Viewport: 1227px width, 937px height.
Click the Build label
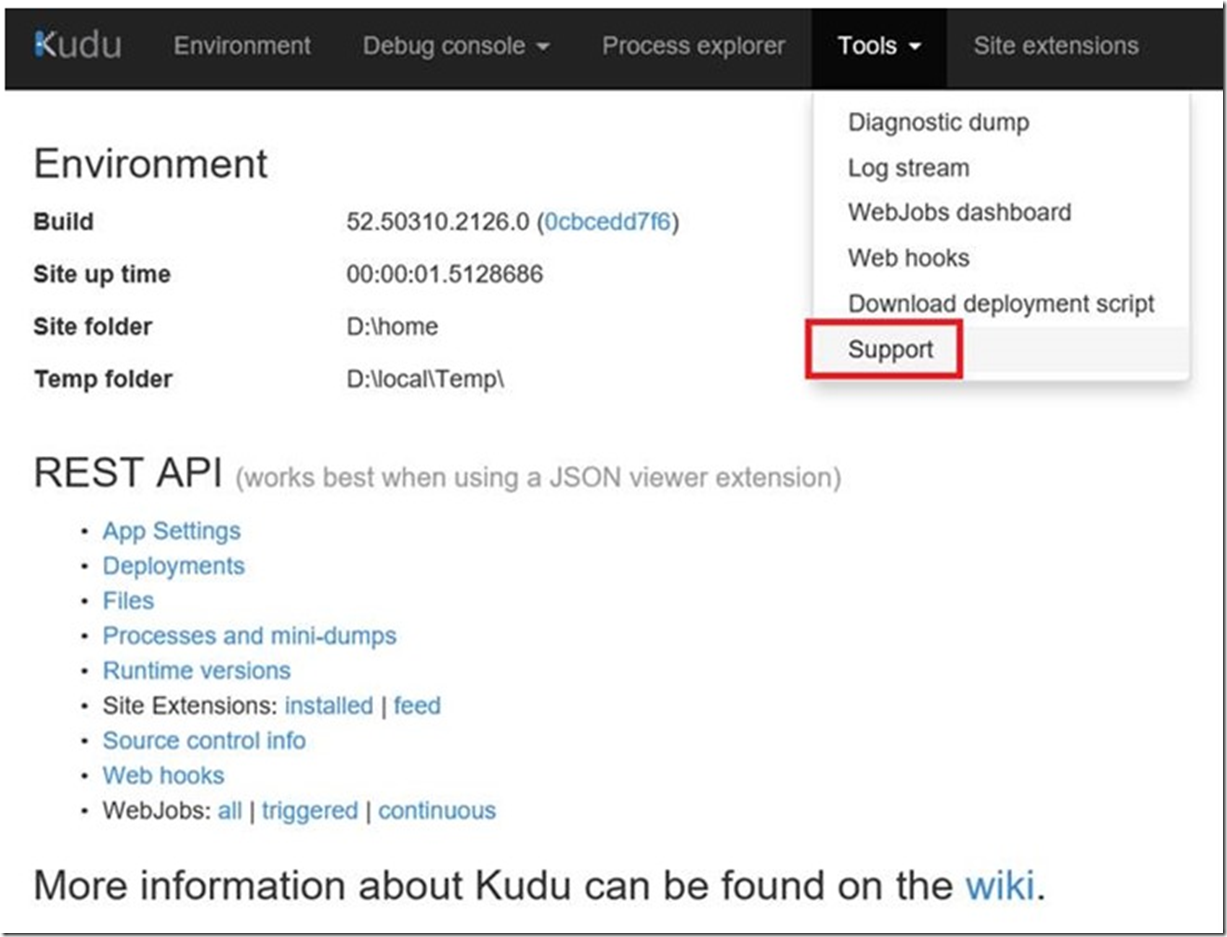click(63, 222)
